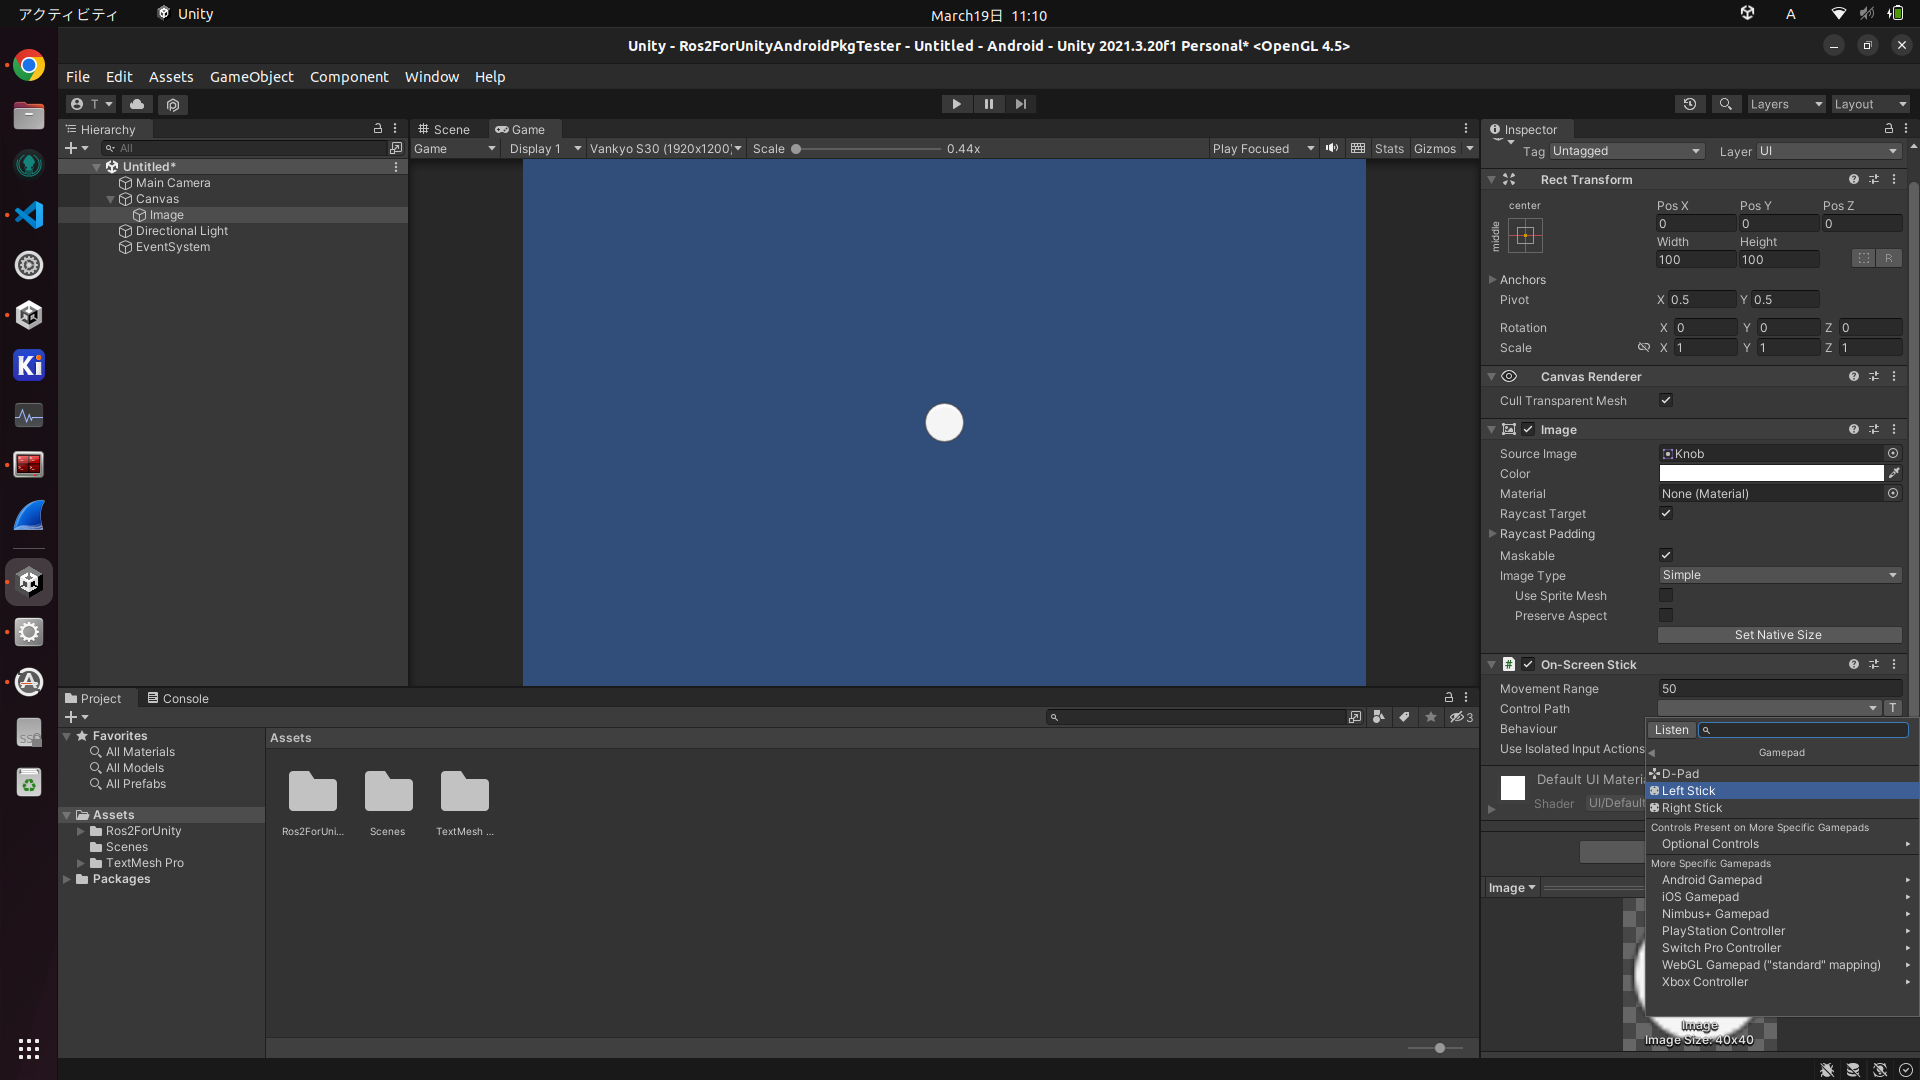Mute audio in Game view
Image resolution: width=1920 pixels, height=1080 pixels.
1332,148
